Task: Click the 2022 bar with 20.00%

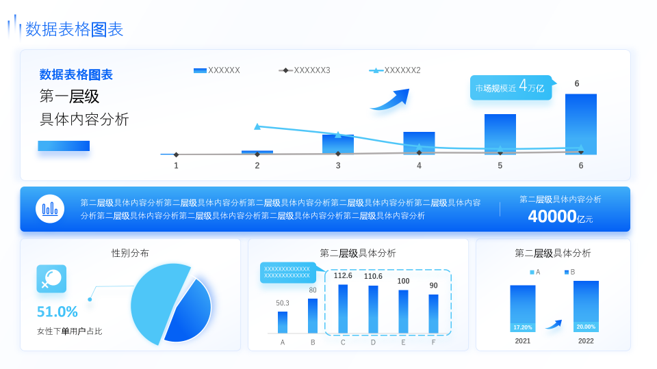Action: pyautogui.click(x=586, y=306)
